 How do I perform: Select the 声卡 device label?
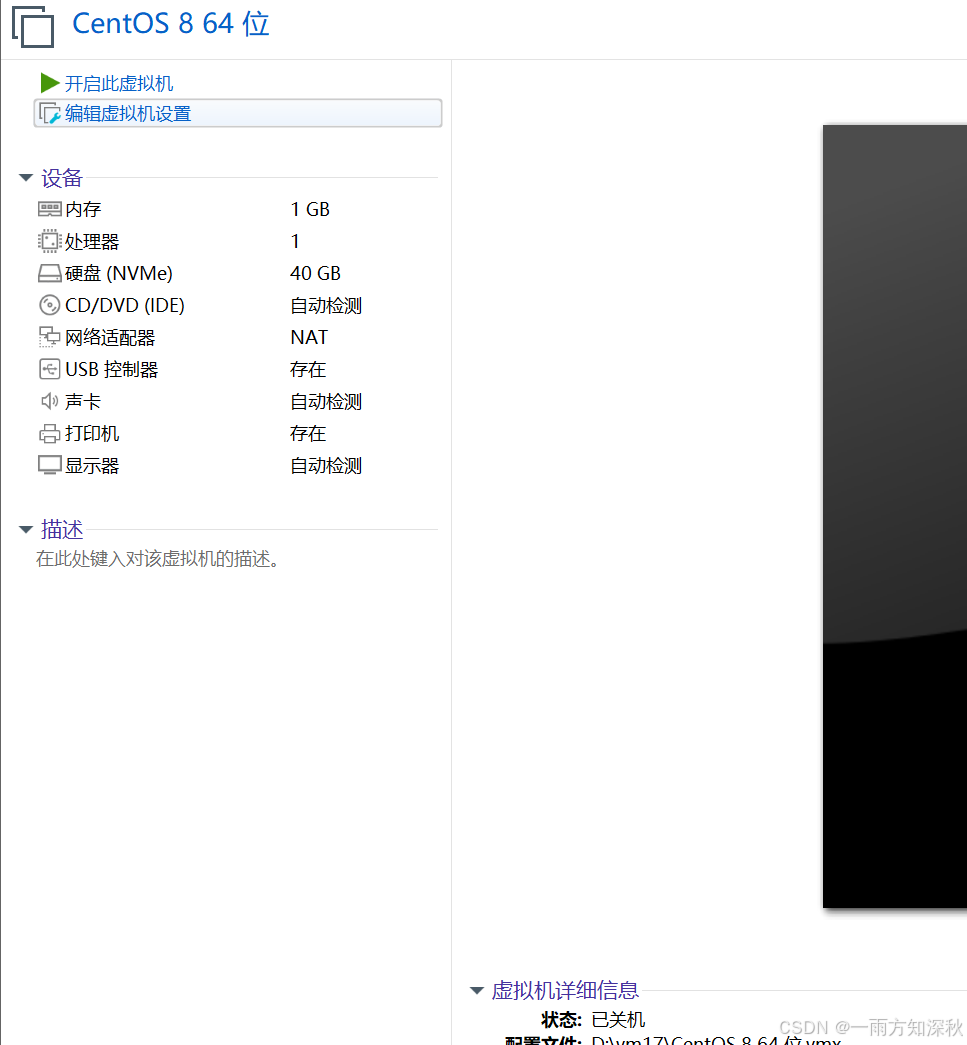click(83, 401)
